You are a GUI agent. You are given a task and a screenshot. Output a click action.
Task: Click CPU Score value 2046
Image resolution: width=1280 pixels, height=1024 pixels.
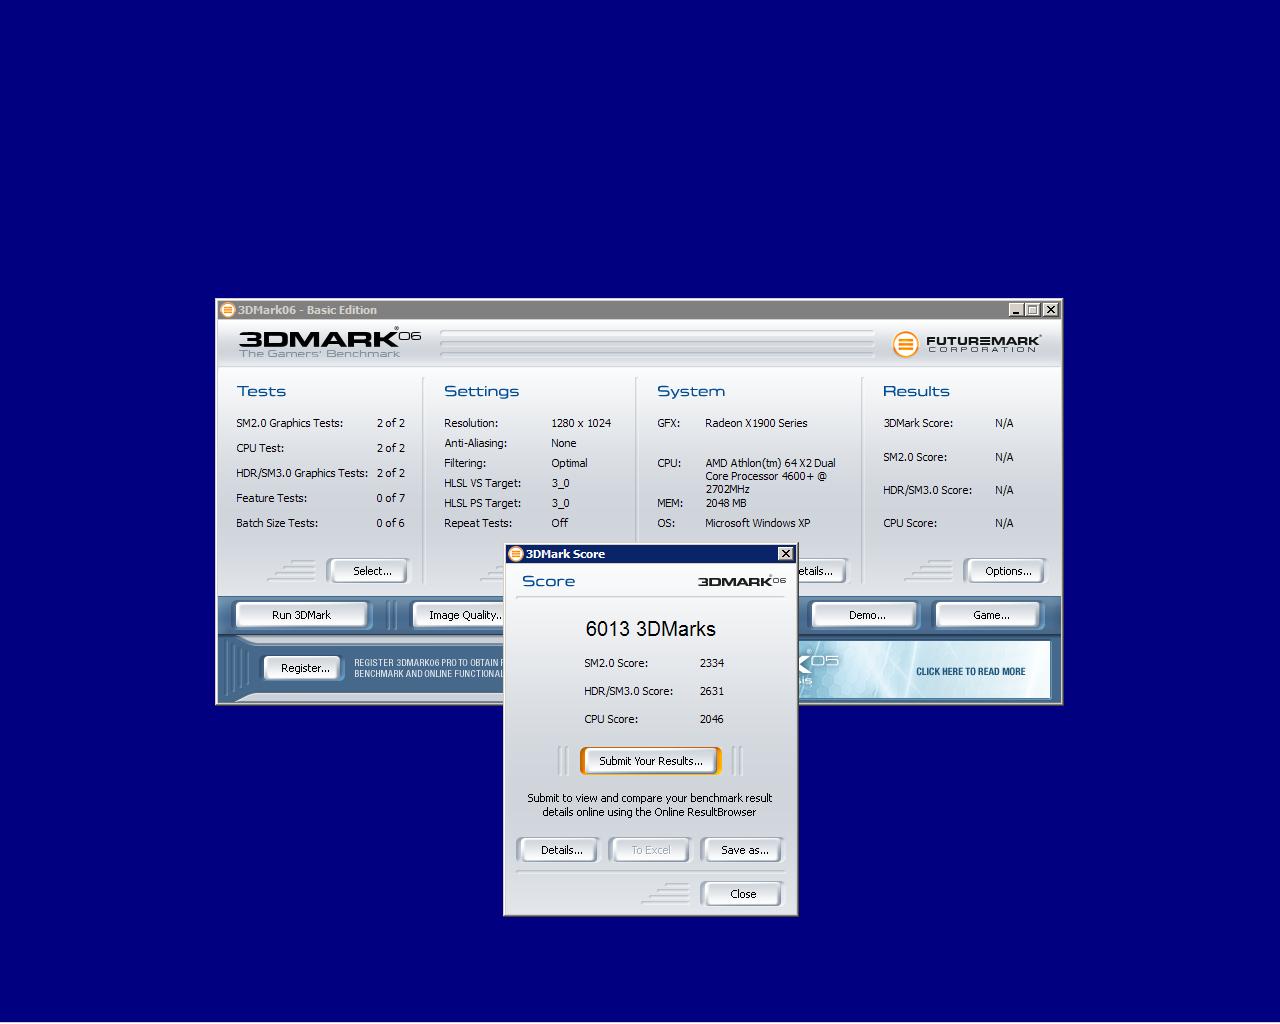pyautogui.click(x=712, y=719)
